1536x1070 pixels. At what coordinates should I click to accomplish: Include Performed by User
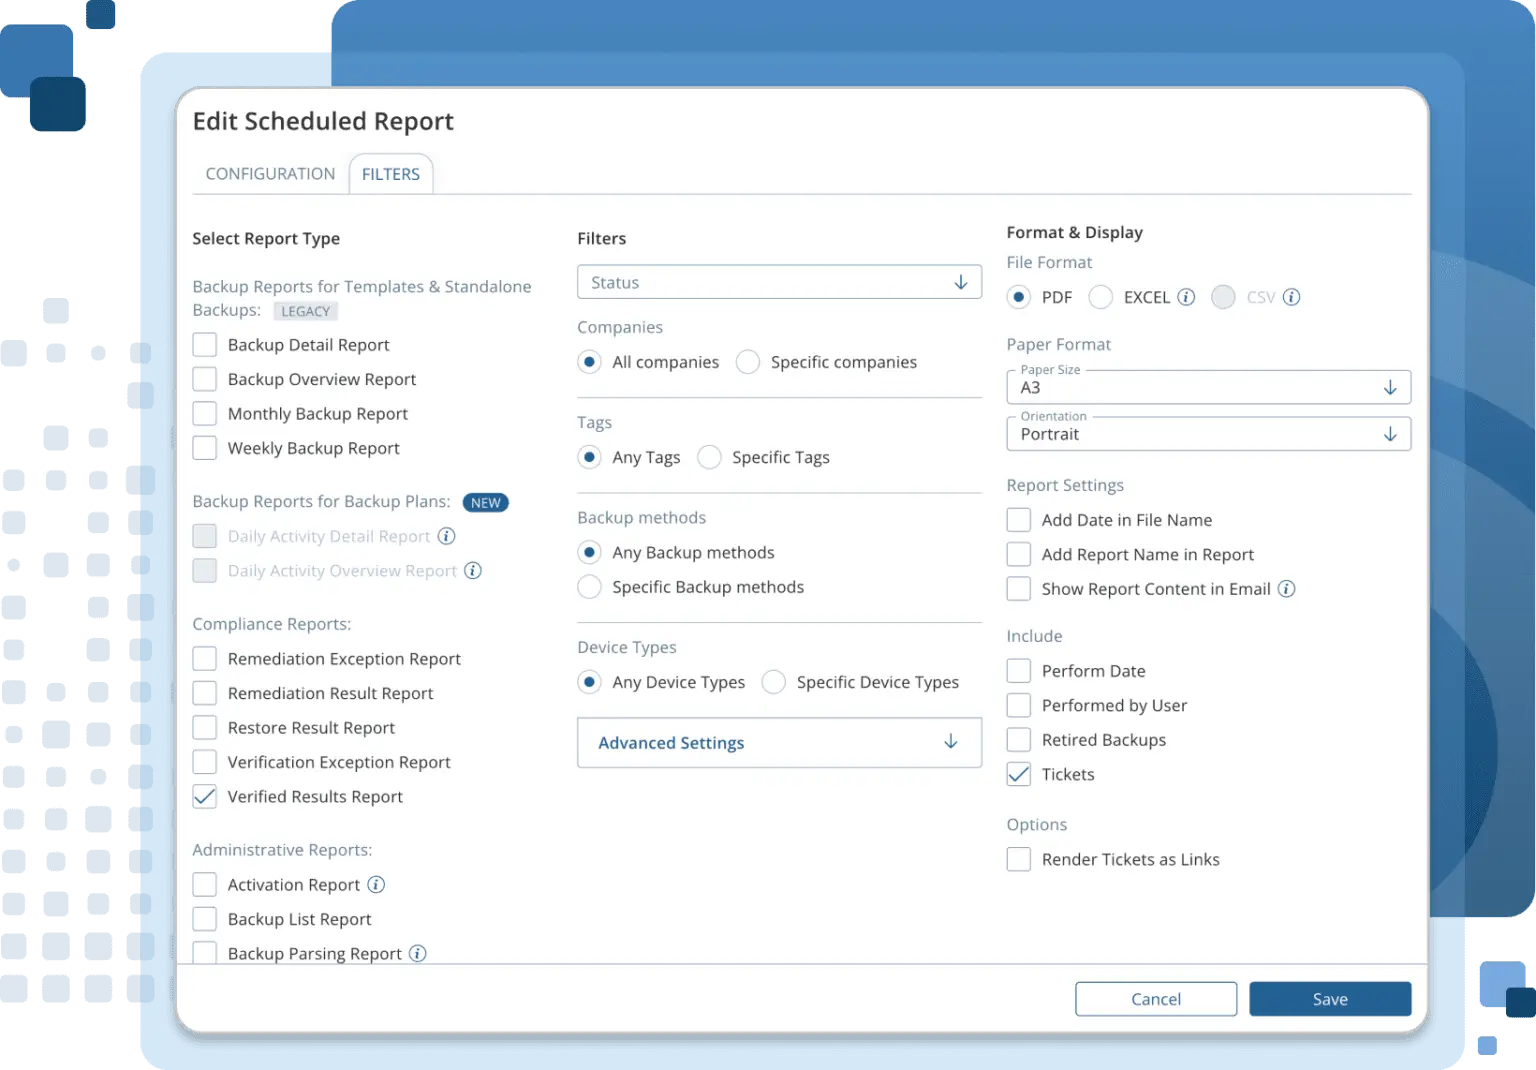click(x=1019, y=705)
